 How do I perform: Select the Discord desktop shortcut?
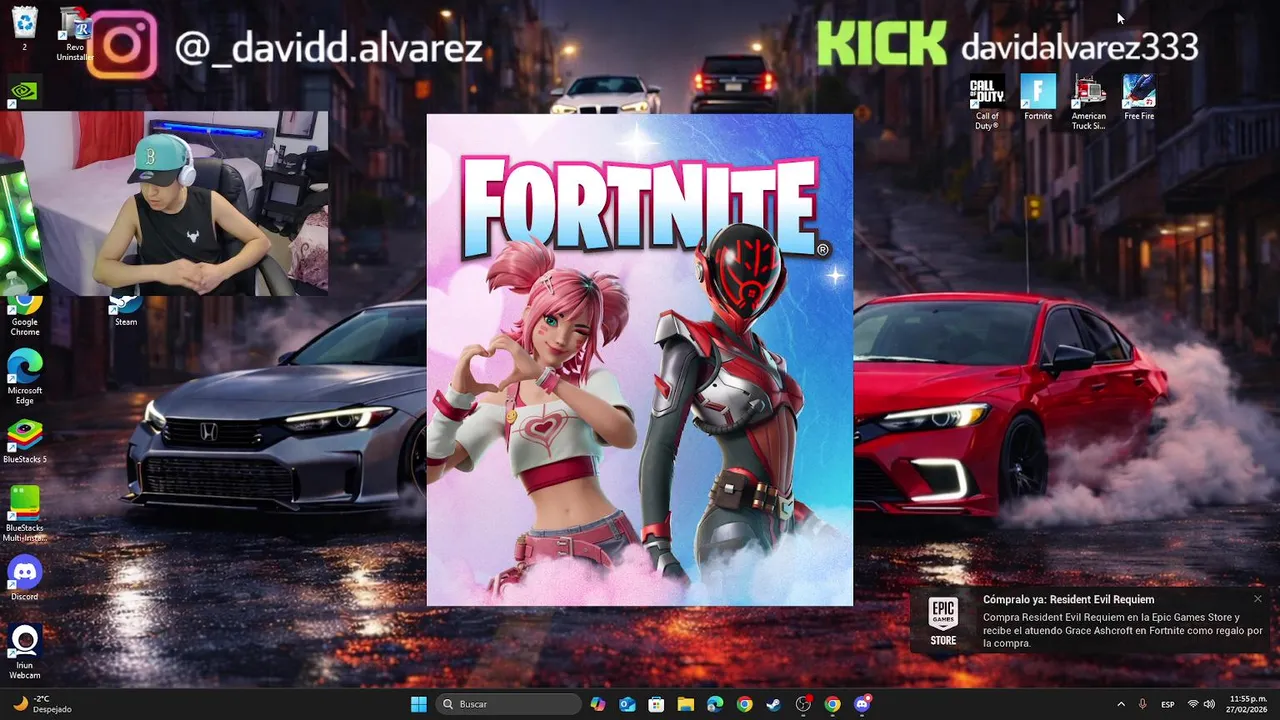25,579
